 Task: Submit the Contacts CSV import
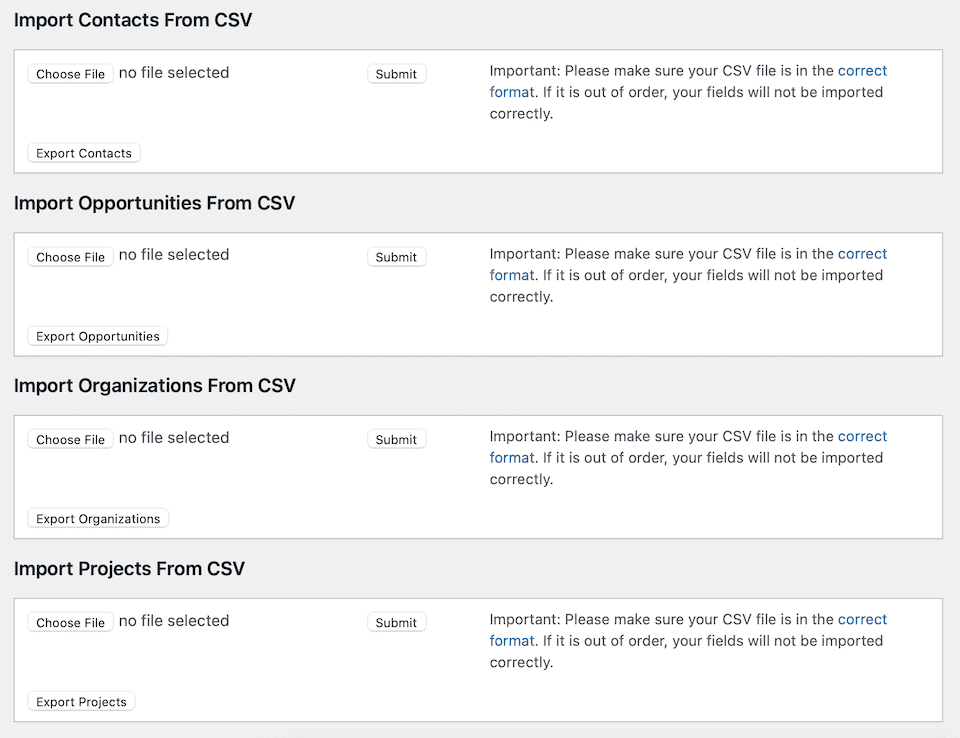(396, 74)
